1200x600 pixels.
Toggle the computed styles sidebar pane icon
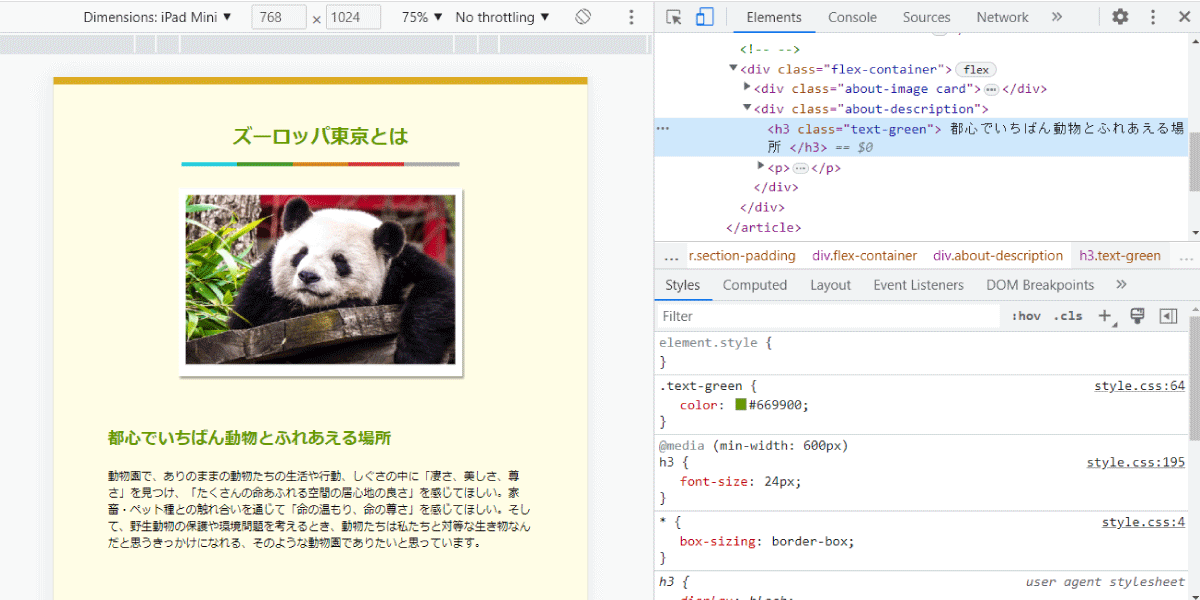coord(1168,316)
